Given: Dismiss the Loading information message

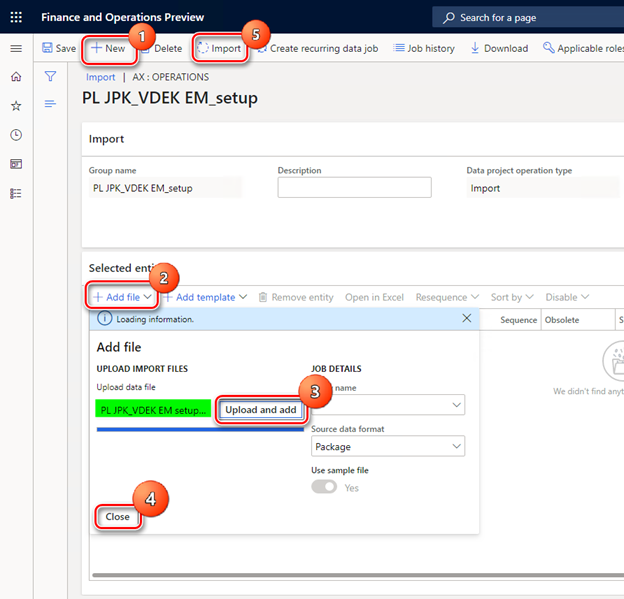Looking at the screenshot, I should click(467, 318).
